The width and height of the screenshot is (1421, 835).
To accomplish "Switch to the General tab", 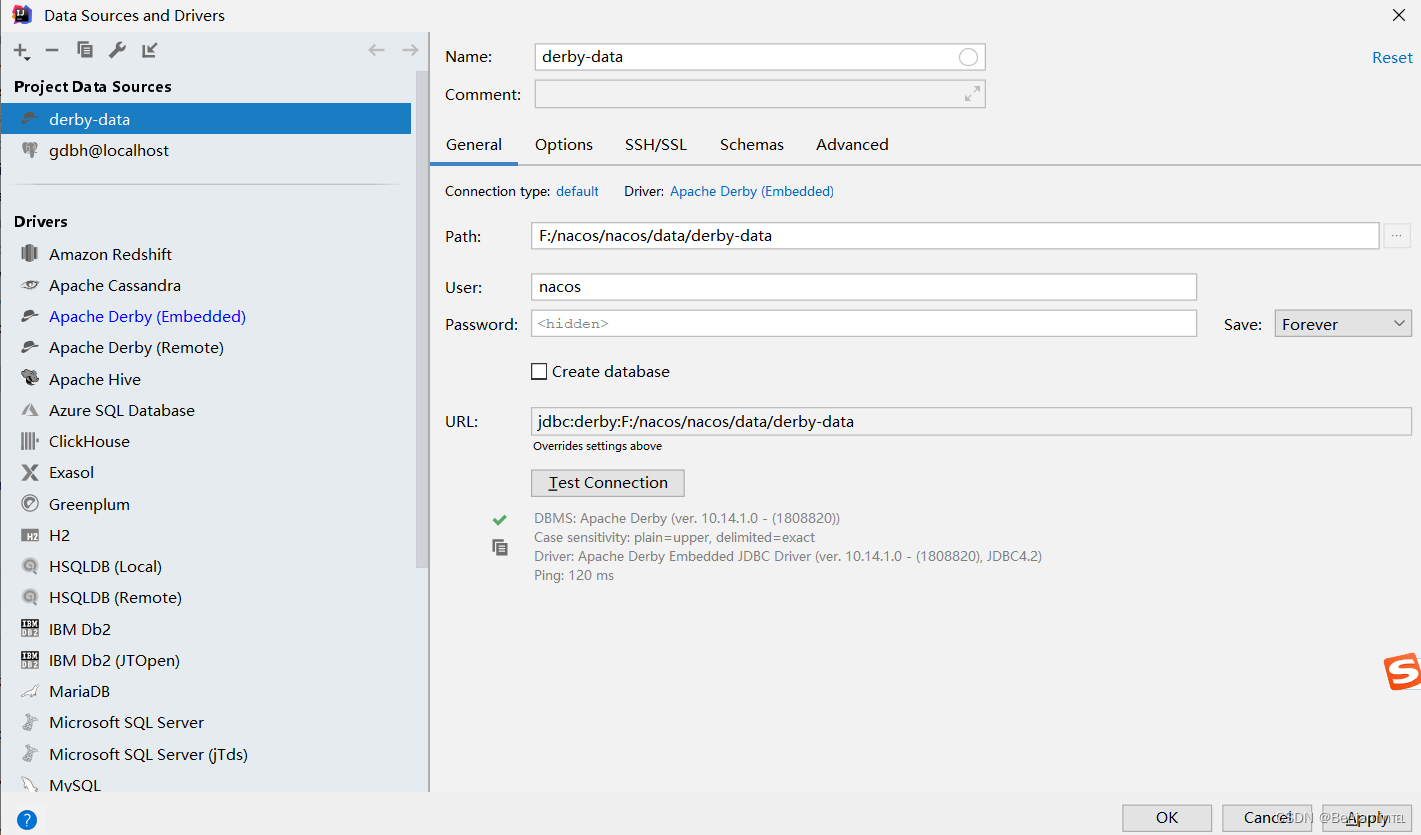I will coord(474,144).
